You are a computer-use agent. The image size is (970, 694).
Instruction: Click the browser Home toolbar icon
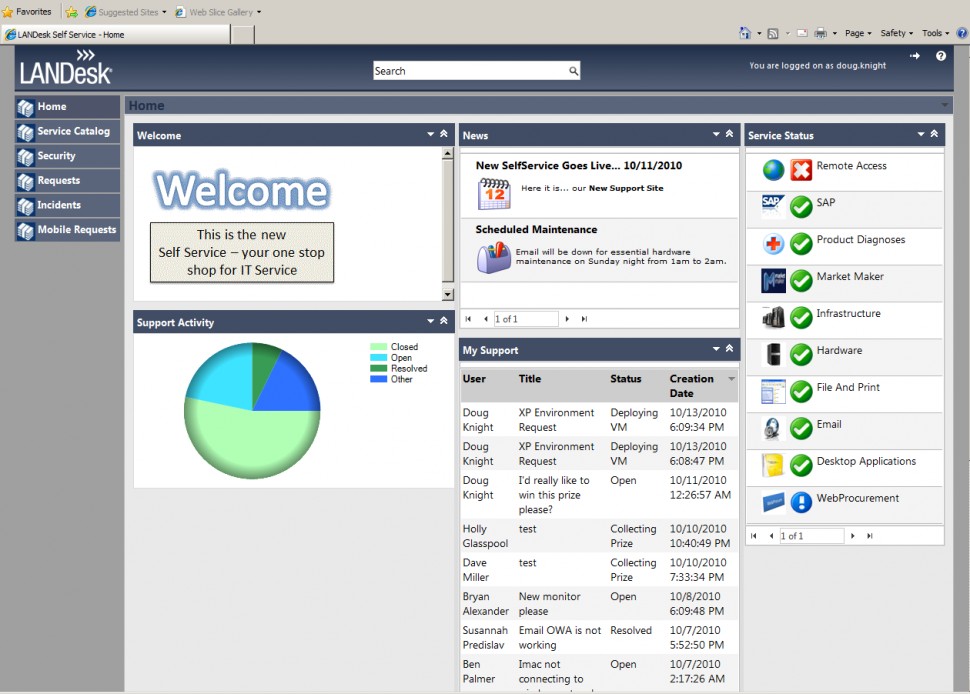tap(745, 33)
